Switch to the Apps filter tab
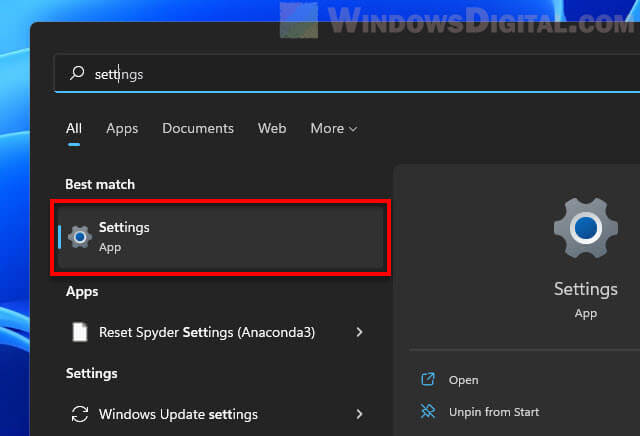This screenshot has height=436, width=640. click(x=122, y=129)
